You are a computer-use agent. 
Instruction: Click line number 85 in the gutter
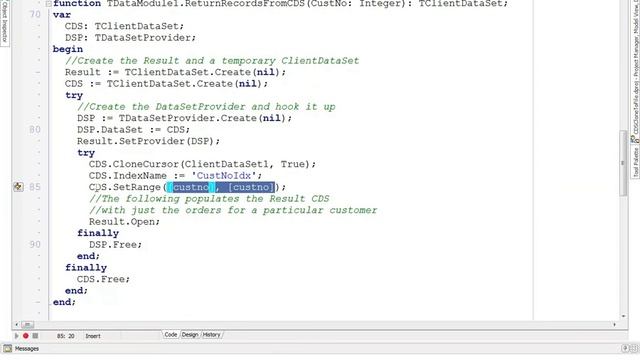tap(35, 187)
